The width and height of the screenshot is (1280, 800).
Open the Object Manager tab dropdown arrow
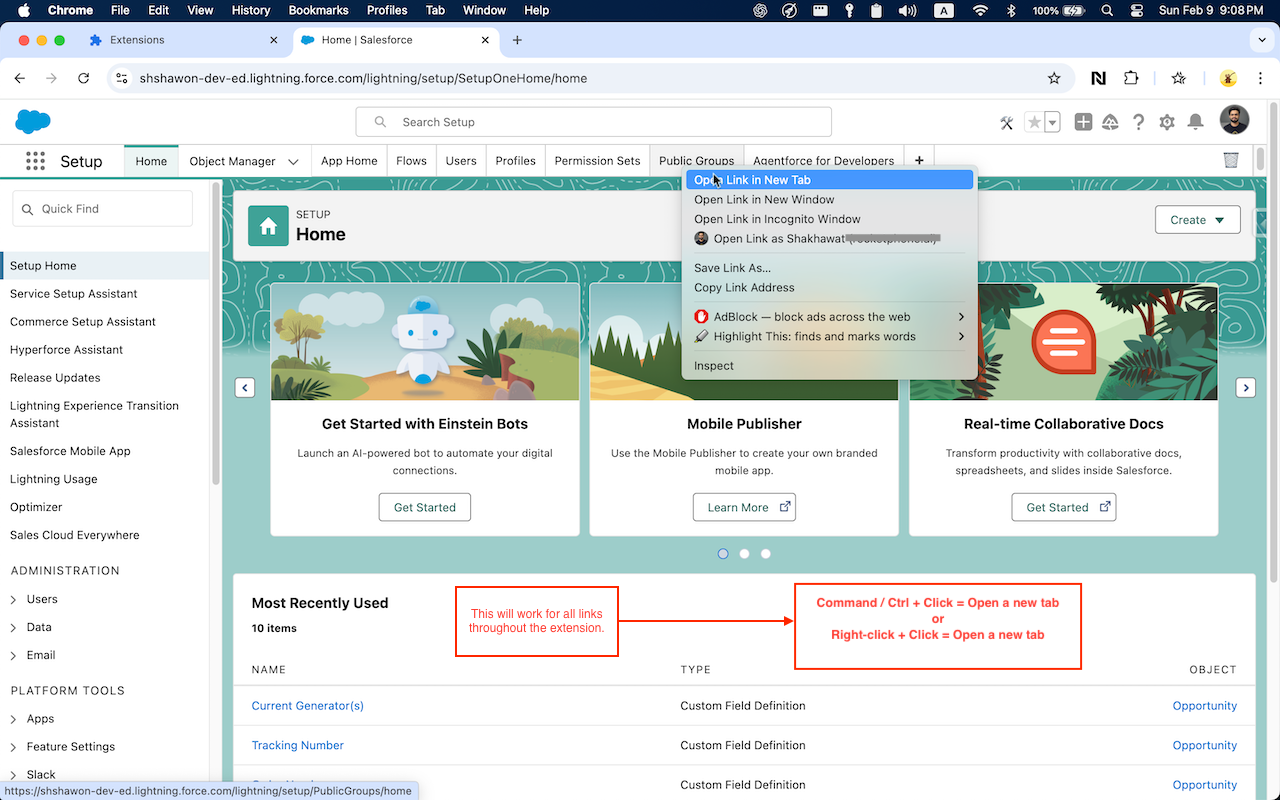click(x=293, y=161)
